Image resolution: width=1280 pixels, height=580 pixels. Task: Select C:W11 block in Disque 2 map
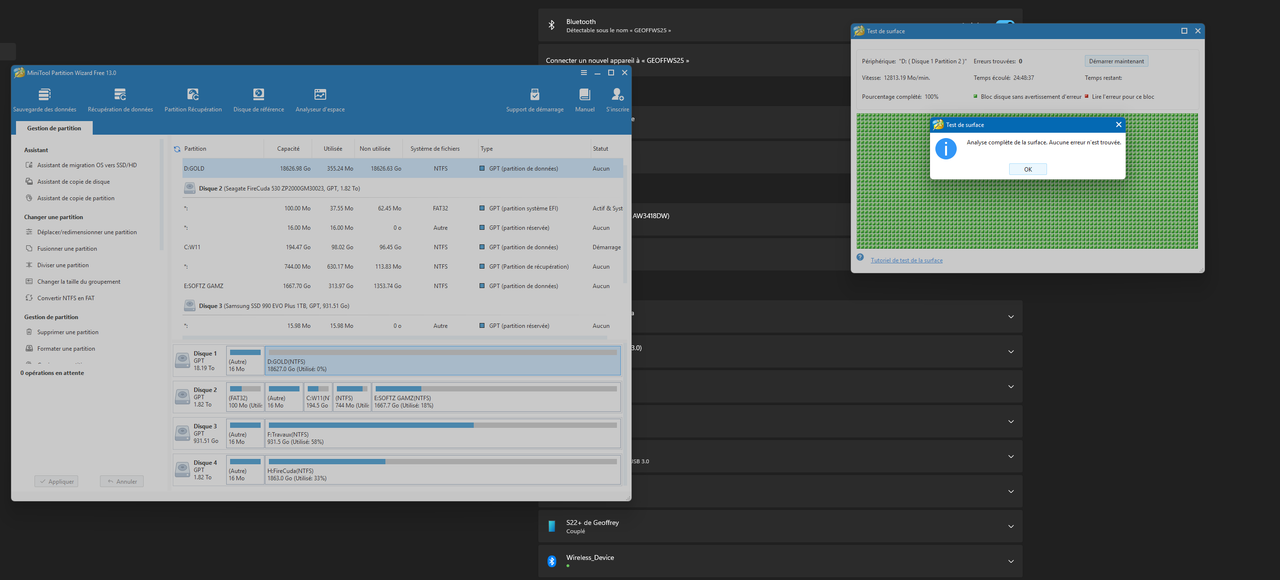[318, 396]
